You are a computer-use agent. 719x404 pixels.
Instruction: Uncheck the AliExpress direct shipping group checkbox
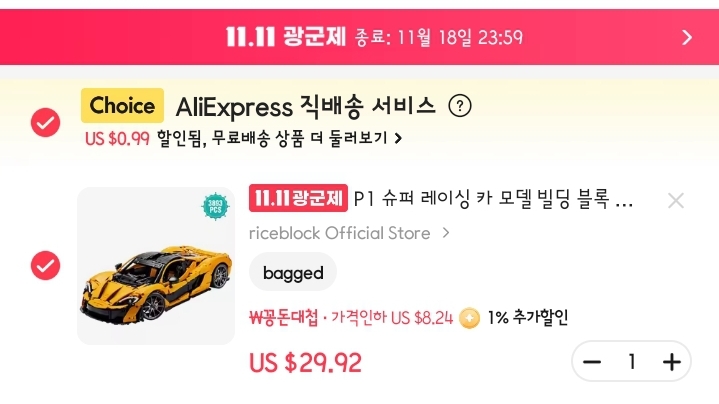(x=45, y=122)
